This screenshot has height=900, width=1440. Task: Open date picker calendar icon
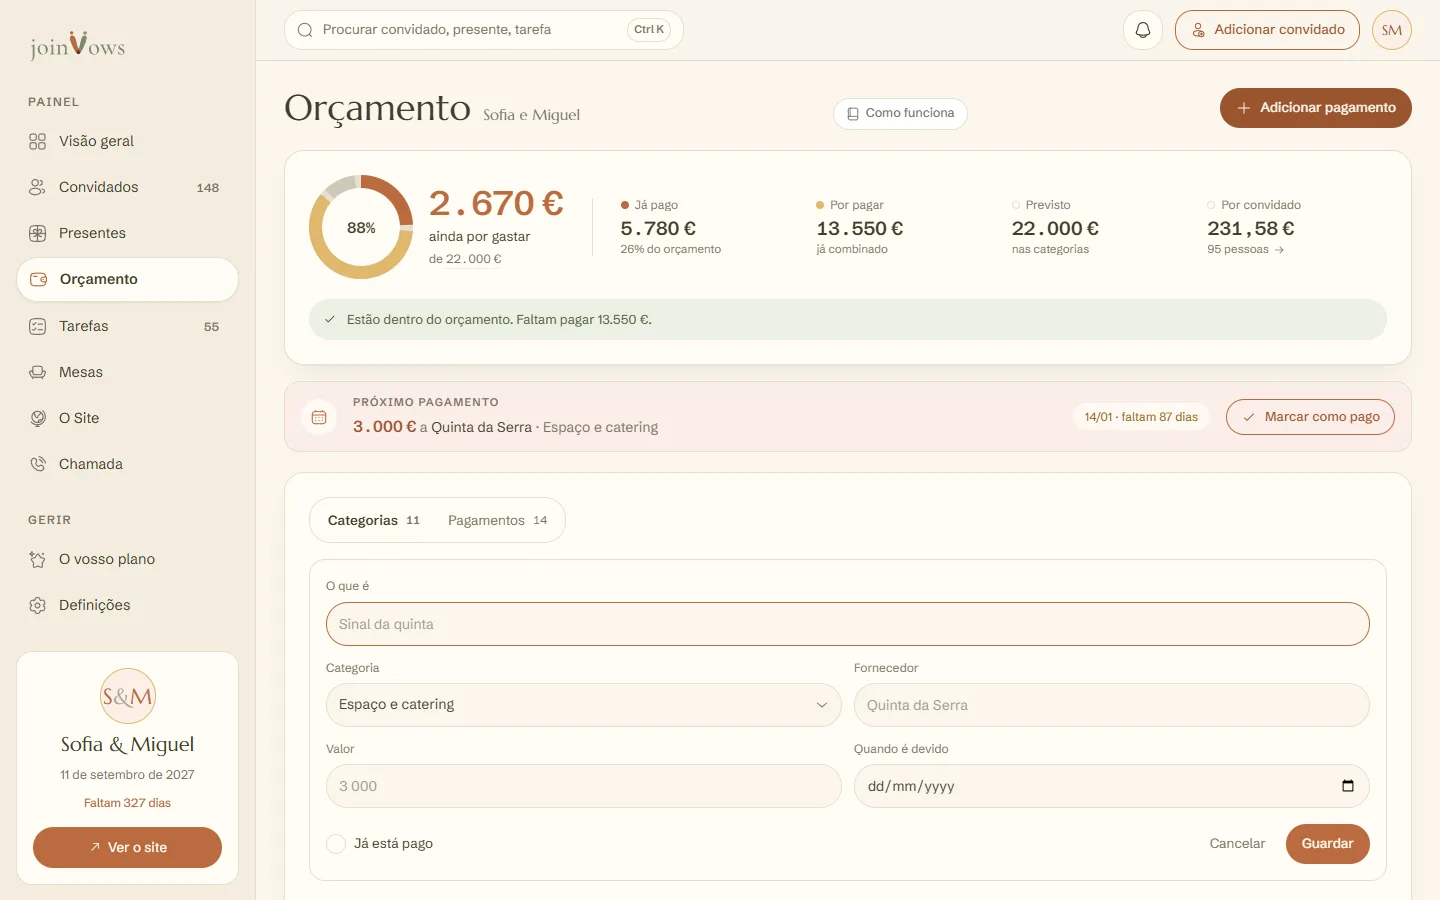(1348, 786)
